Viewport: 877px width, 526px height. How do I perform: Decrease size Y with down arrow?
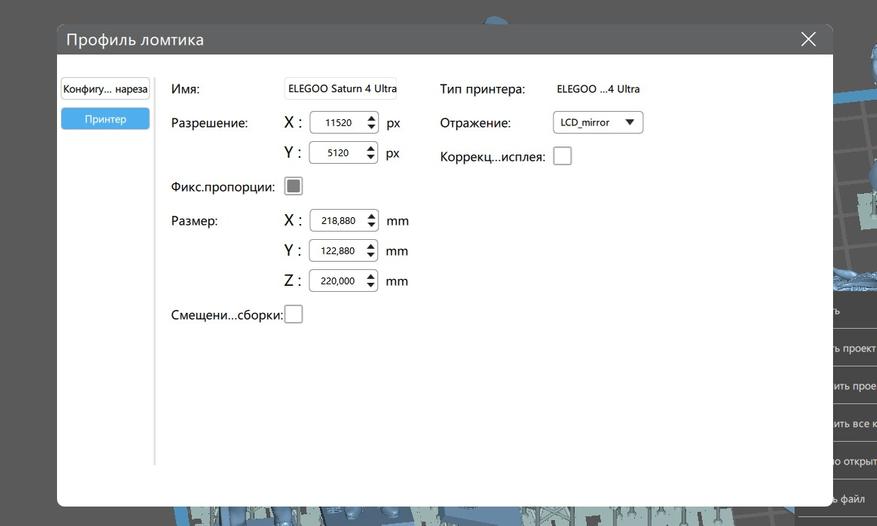click(x=372, y=256)
